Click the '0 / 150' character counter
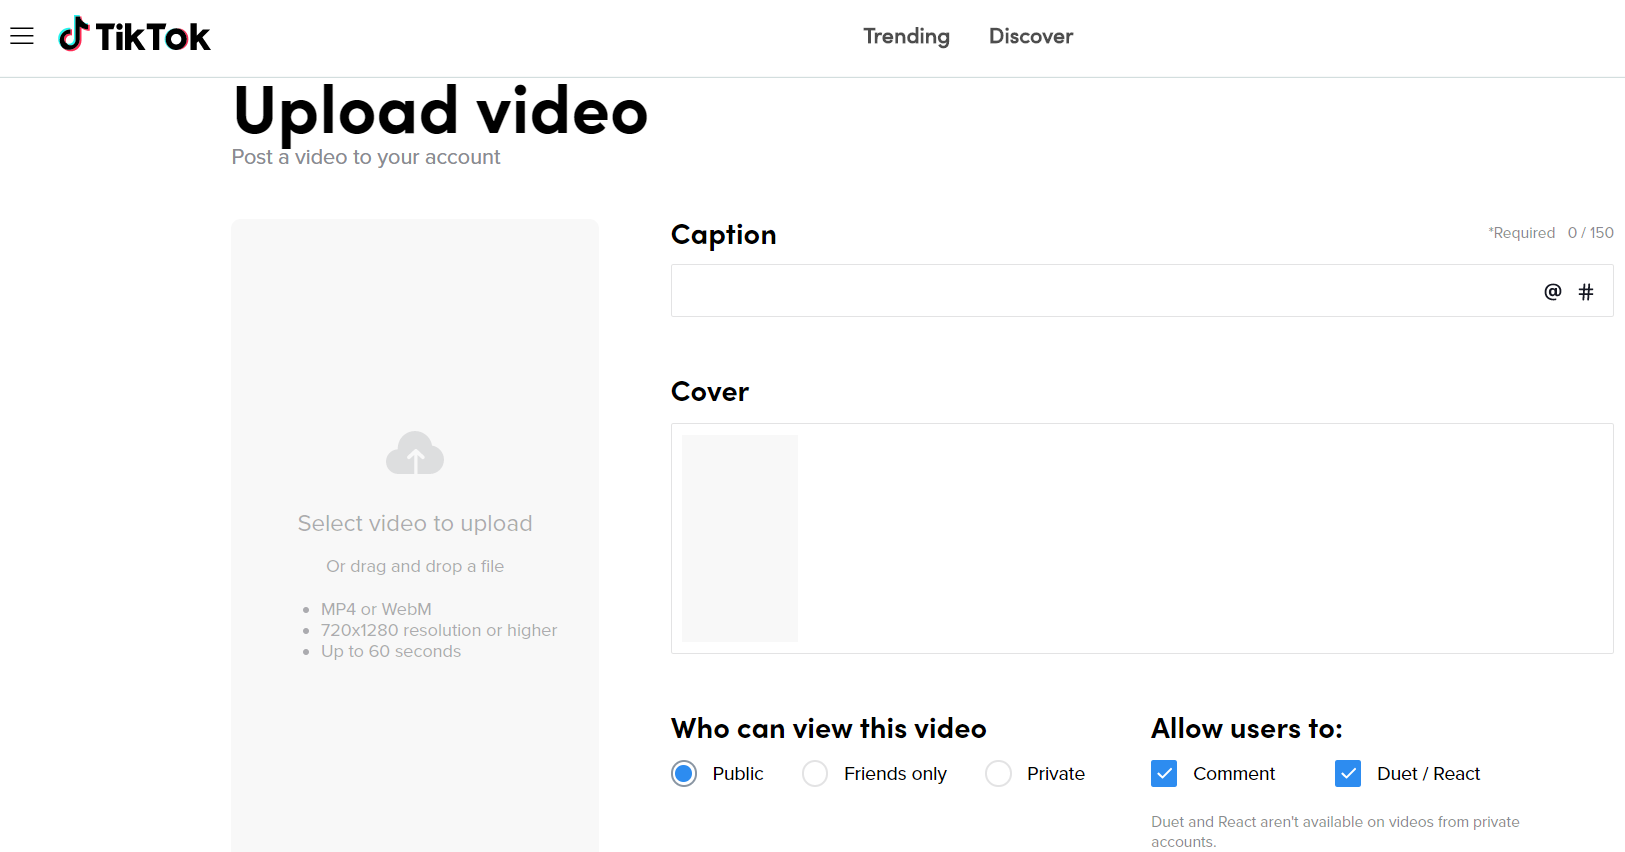1625x852 pixels. point(1590,233)
